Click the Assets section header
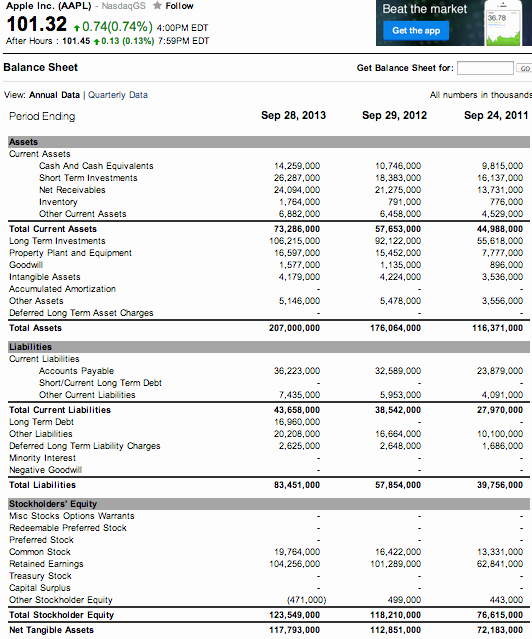Screen dimensions: 532x639 [x=269, y=142]
